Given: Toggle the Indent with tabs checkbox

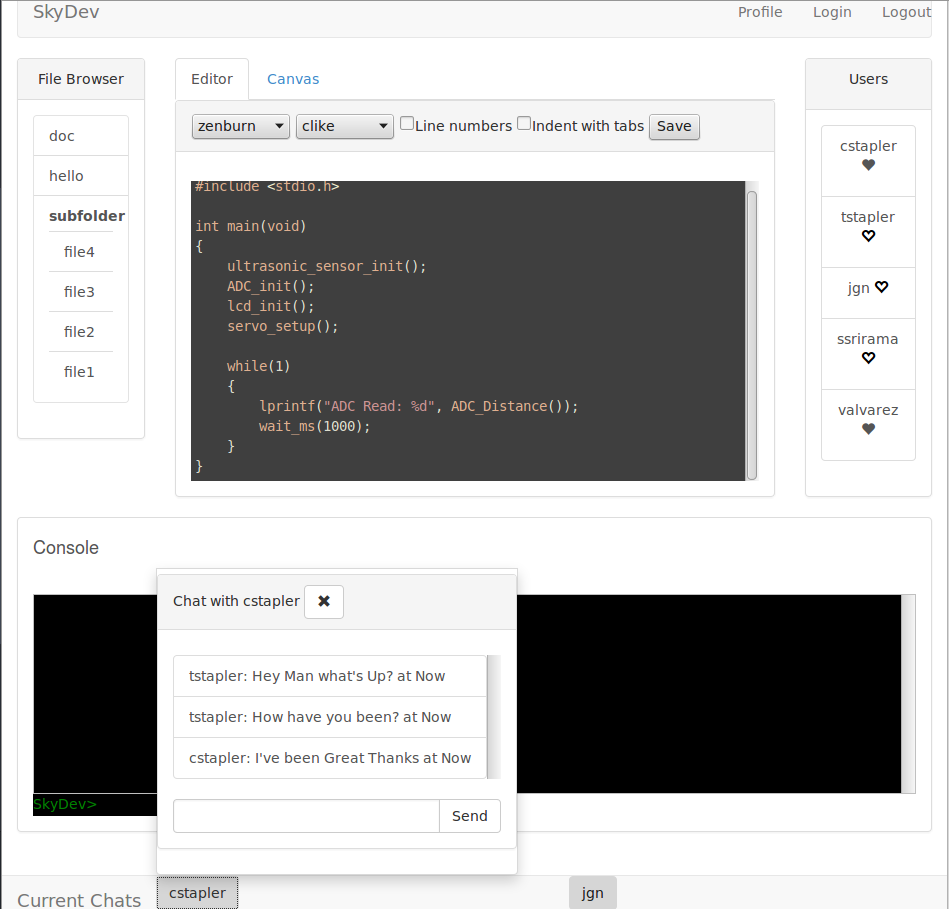Looking at the screenshot, I should tap(524, 124).
